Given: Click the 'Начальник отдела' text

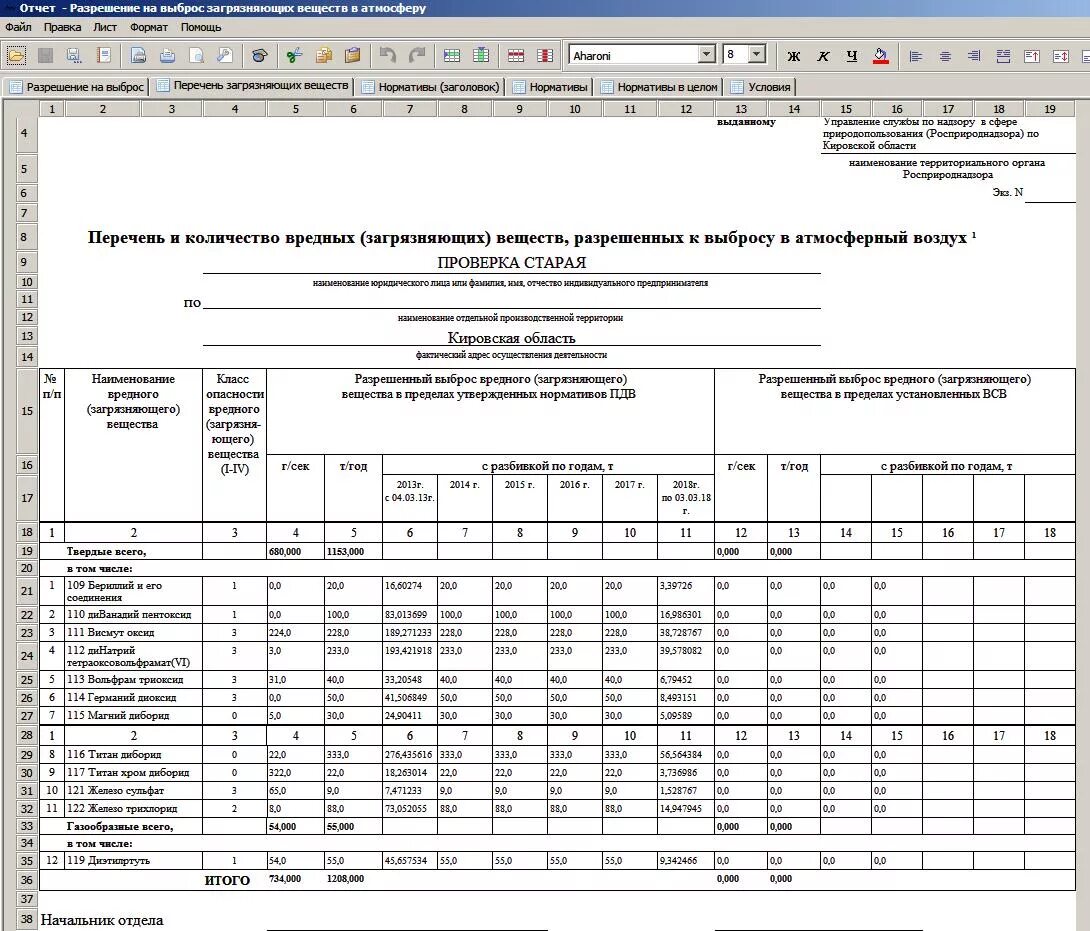Looking at the screenshot, I should click(x=102, y=920).
